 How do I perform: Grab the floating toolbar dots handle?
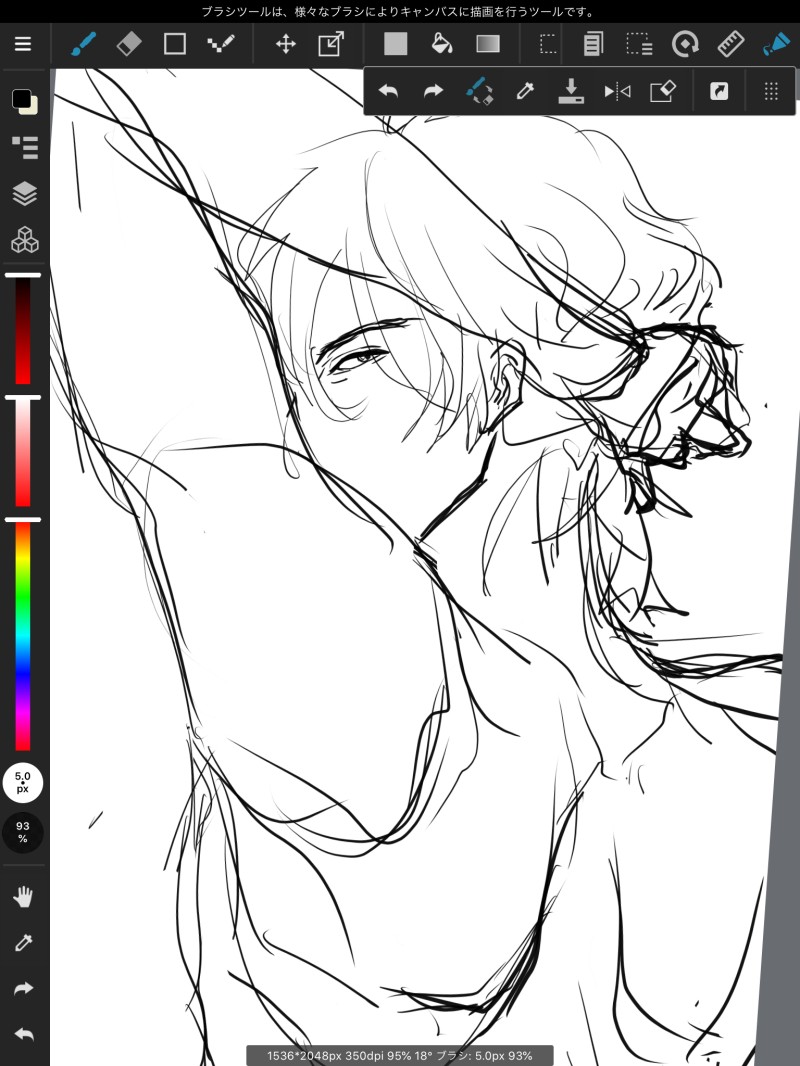tap(771, 91)
